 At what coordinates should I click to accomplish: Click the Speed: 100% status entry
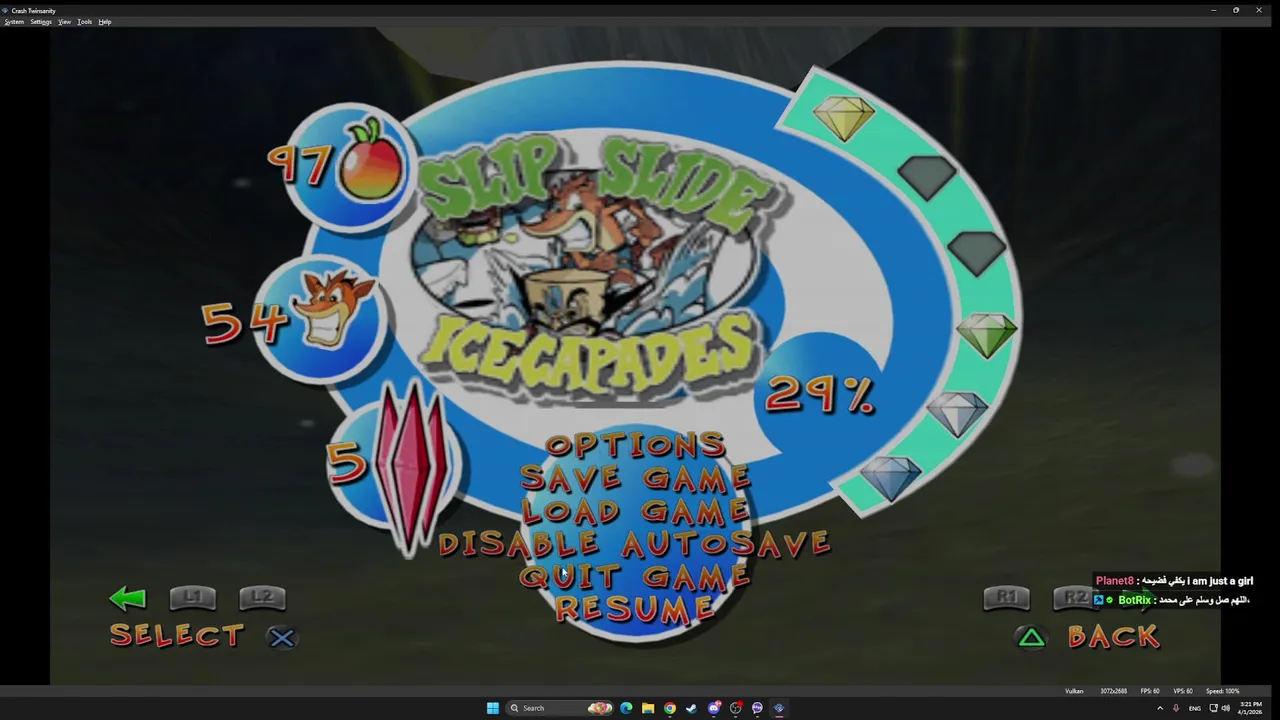click(x=1222, y=691)
